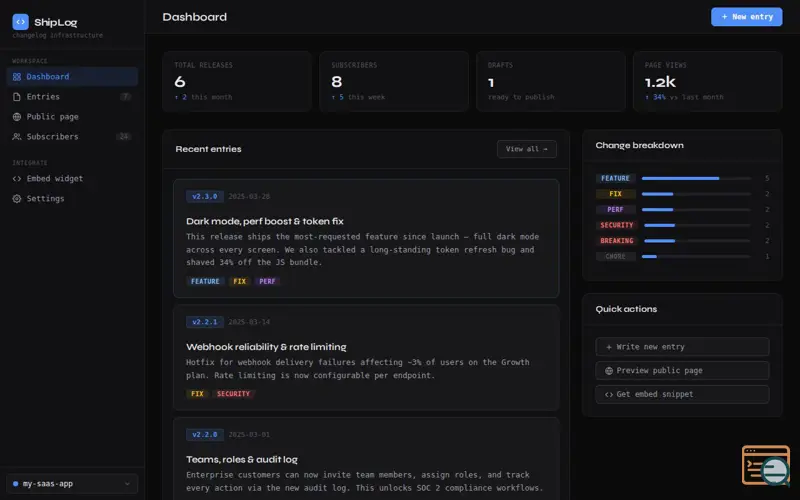Click the Subscribers stat card showing 8
Viewport: 800px width, 500px height.
[x=394, y=81]
